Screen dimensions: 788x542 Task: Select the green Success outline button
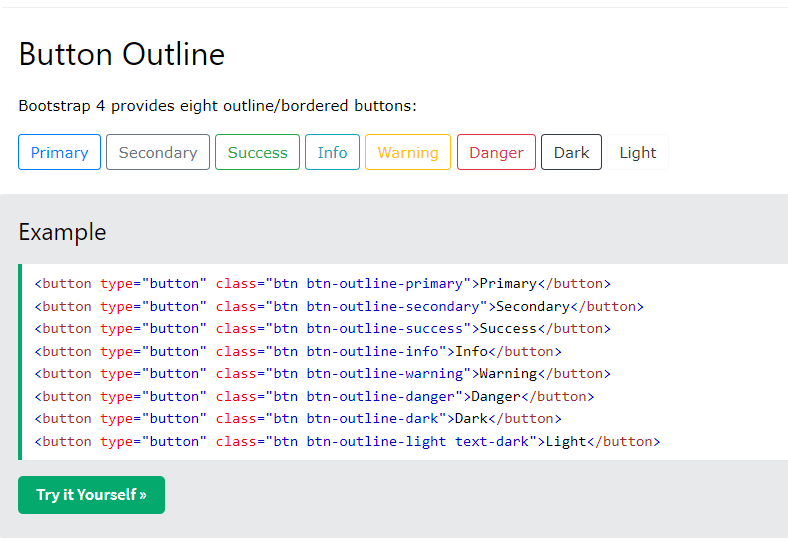pyautogui.click(x=257, y=152)
